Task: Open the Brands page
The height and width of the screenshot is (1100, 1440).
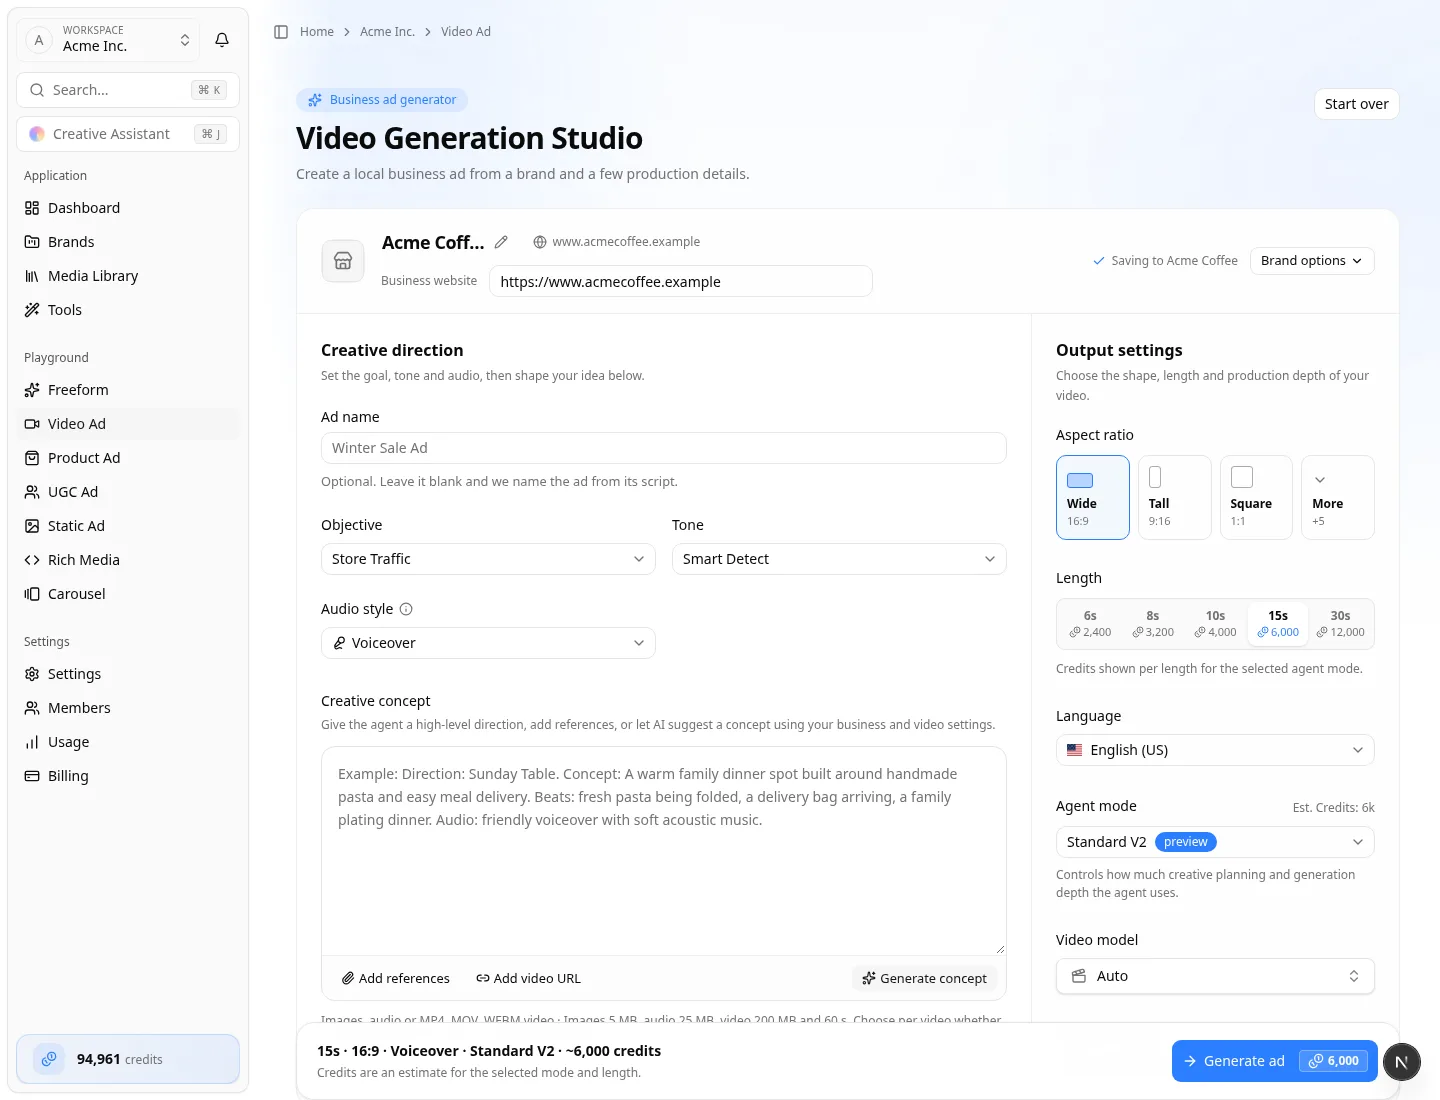Action: (128, 242)
